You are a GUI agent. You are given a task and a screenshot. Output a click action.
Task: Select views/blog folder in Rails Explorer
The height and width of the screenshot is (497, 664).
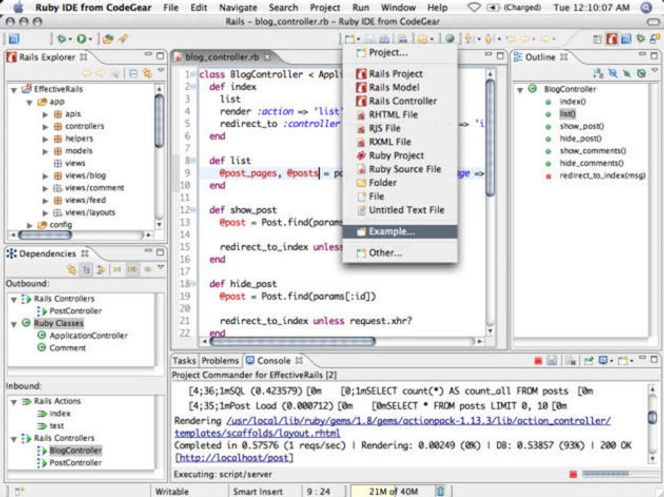[85, 176]
